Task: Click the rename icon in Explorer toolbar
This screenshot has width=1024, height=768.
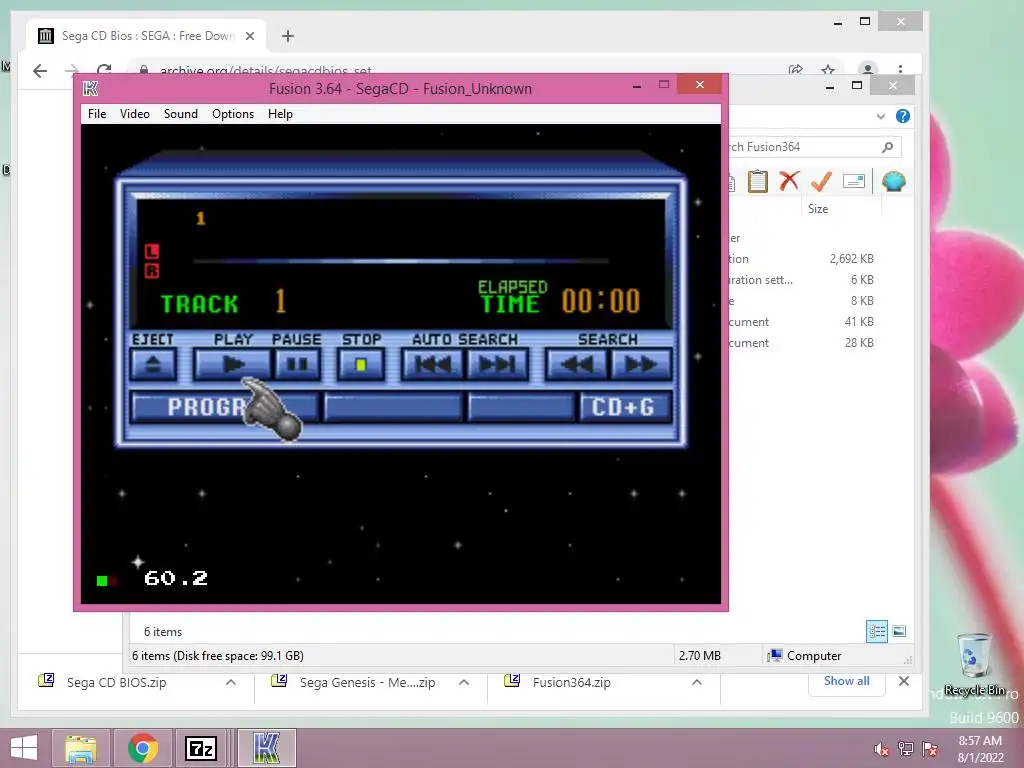Action: coord(854,181)
